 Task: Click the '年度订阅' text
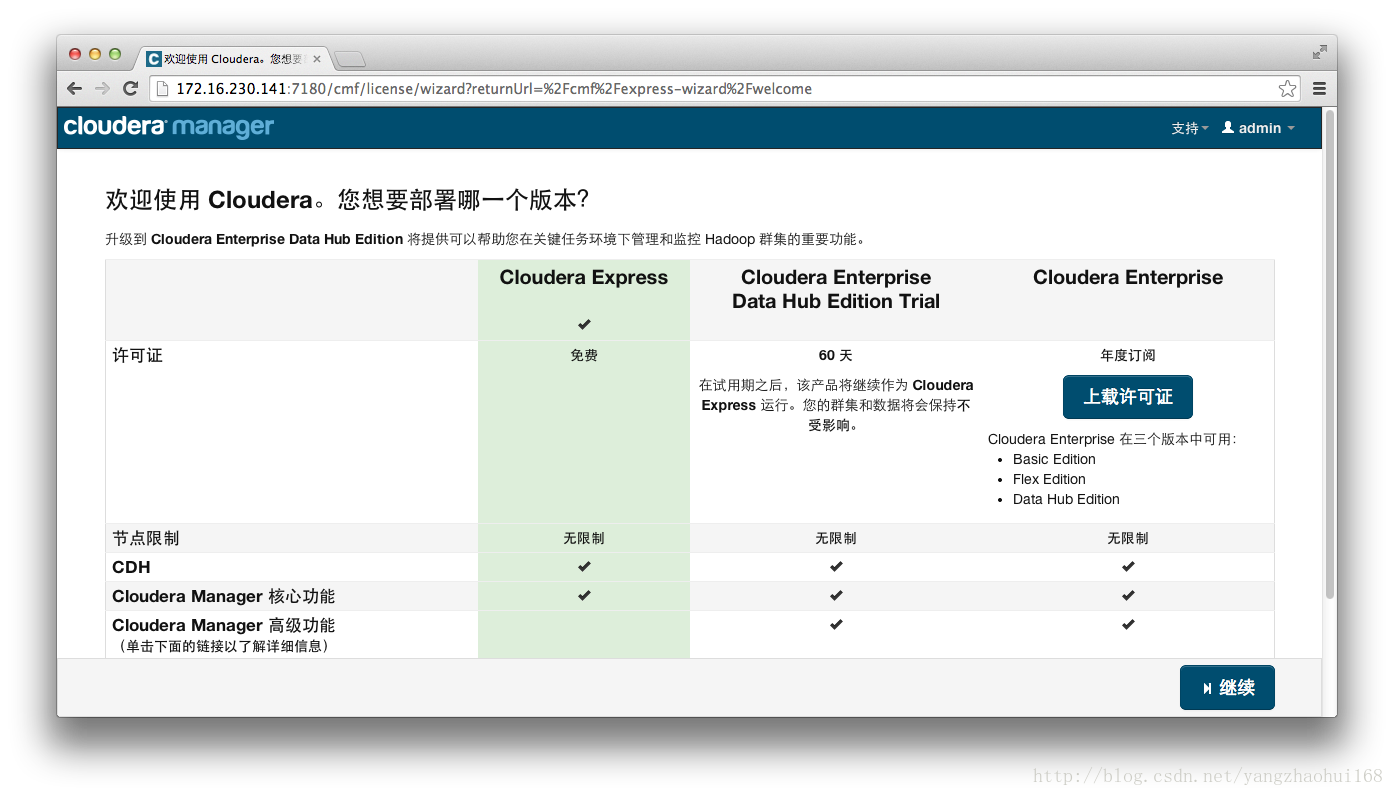[x=1128, y=355]
